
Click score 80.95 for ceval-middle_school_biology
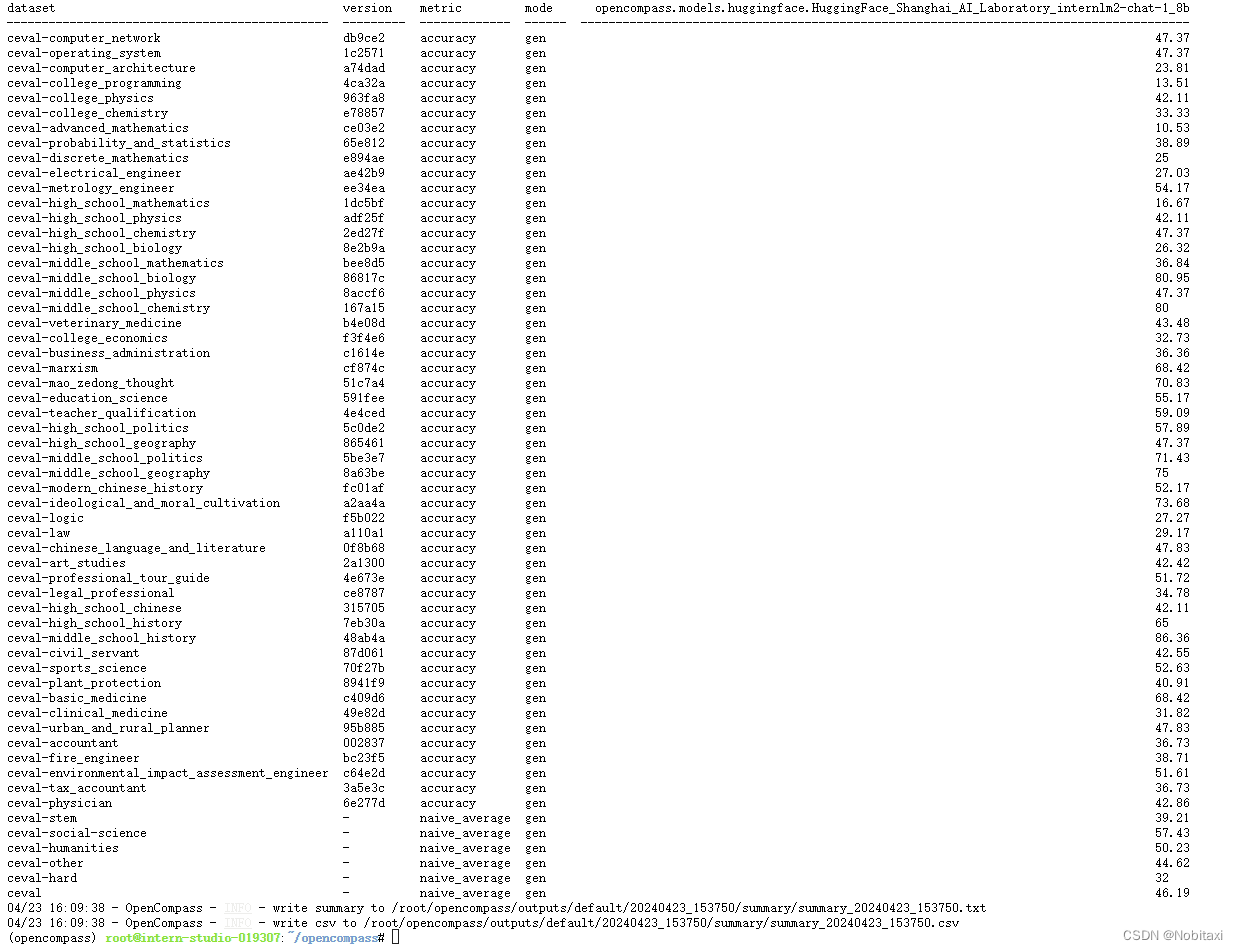(1172, 278)
